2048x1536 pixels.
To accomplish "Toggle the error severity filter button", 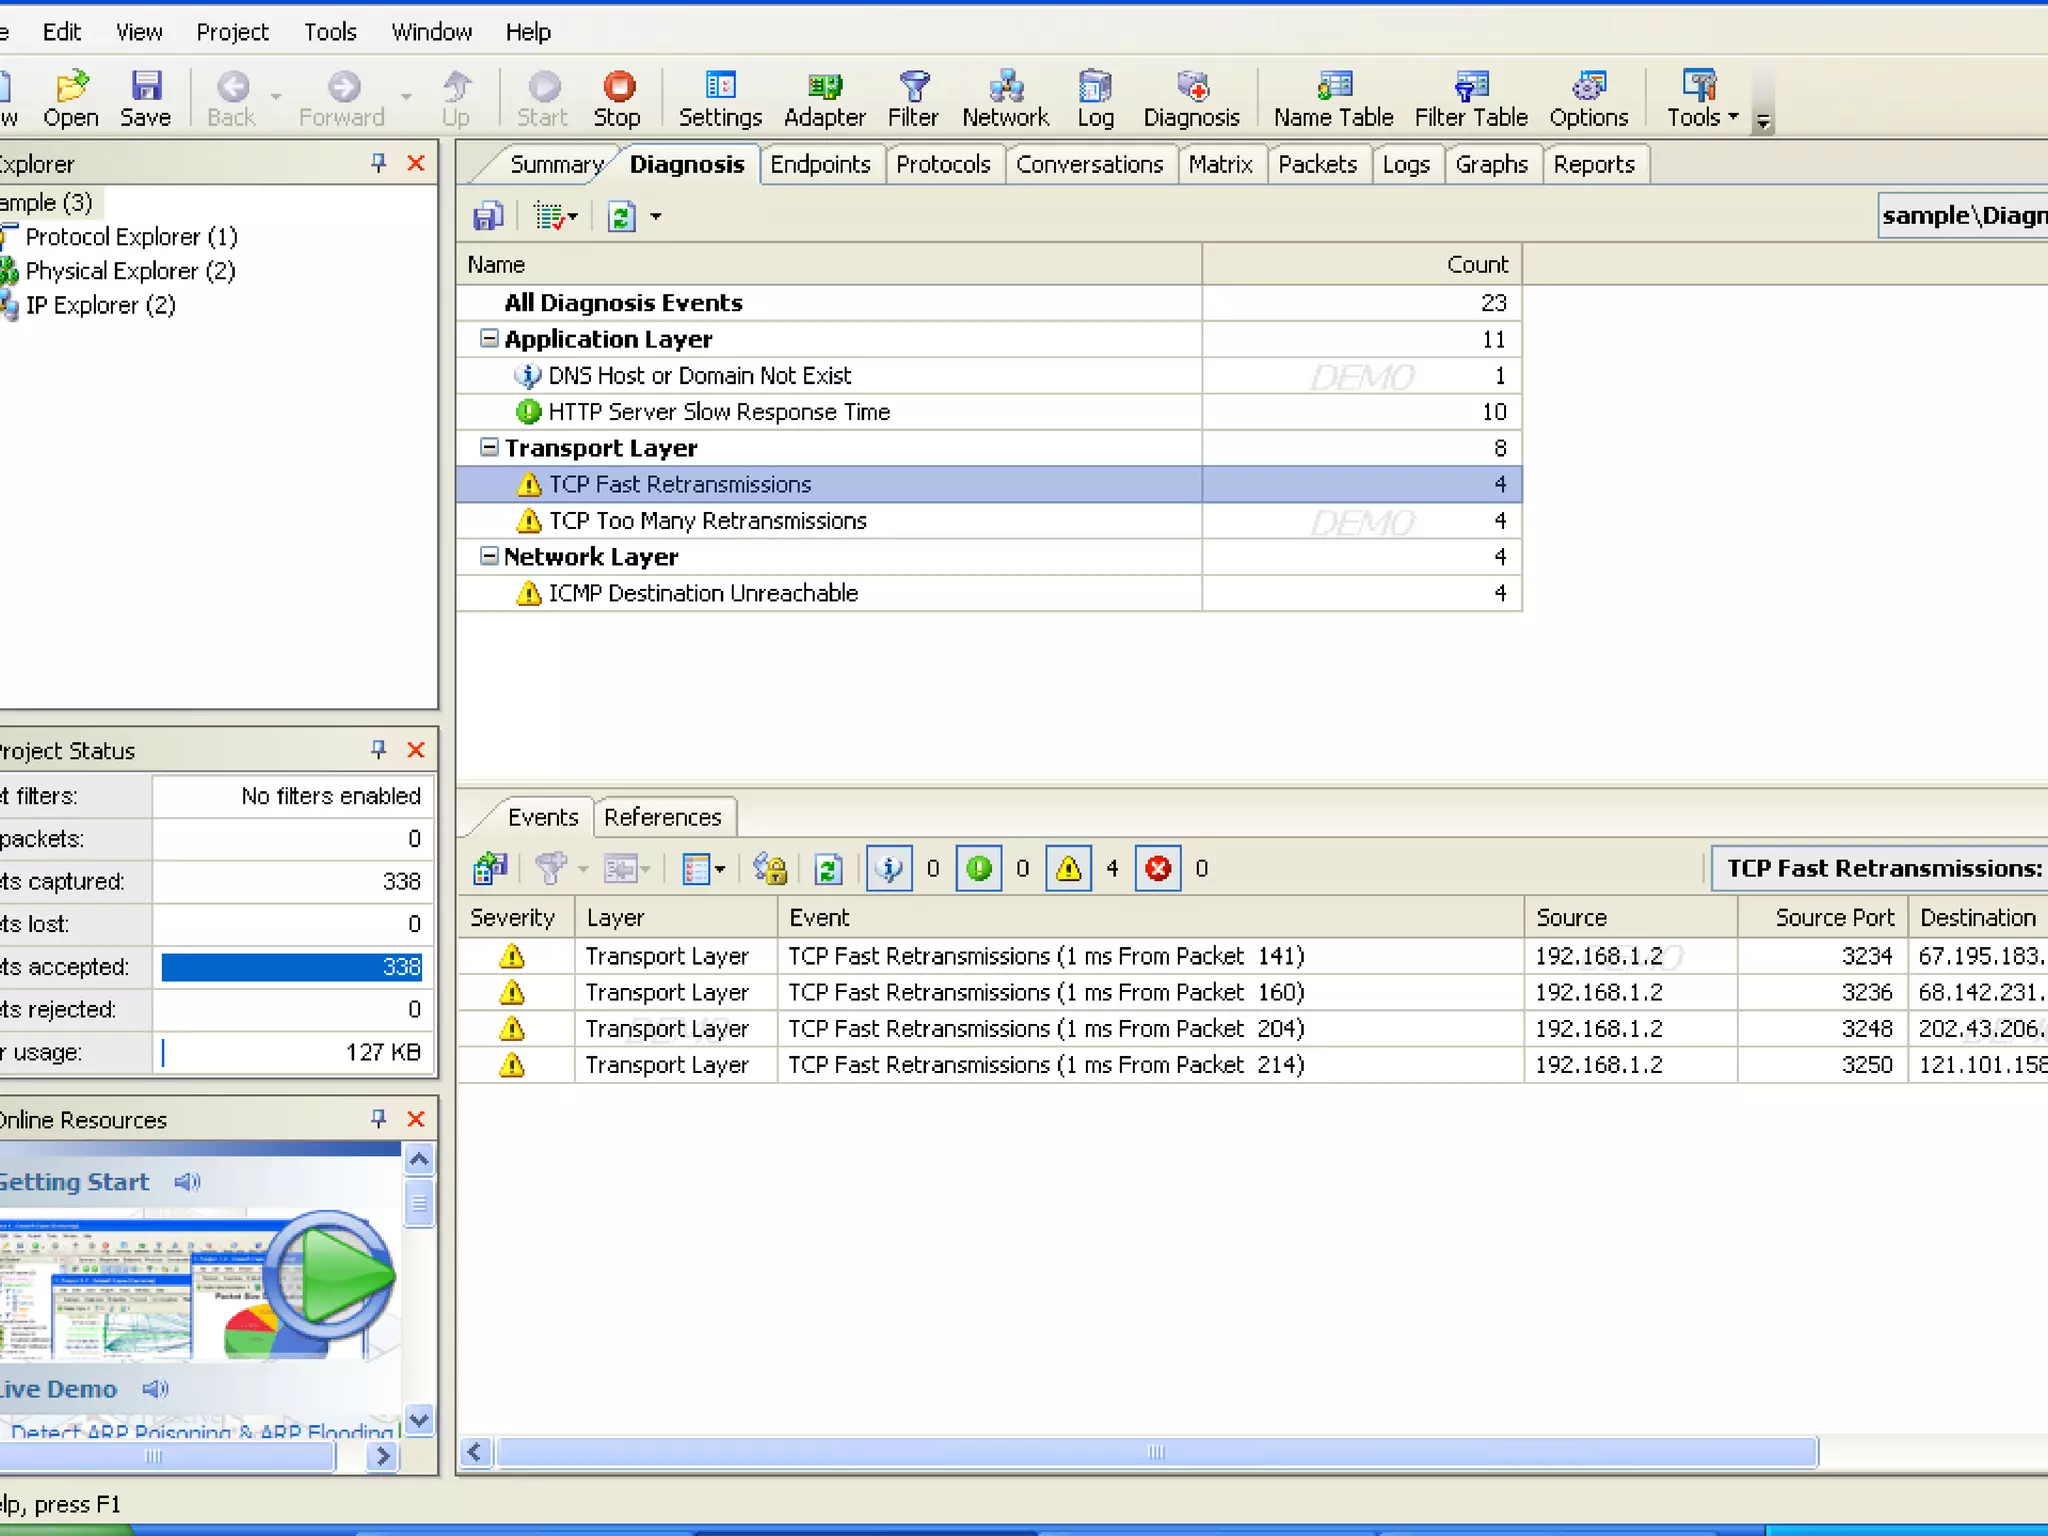I will [1158, 868].
